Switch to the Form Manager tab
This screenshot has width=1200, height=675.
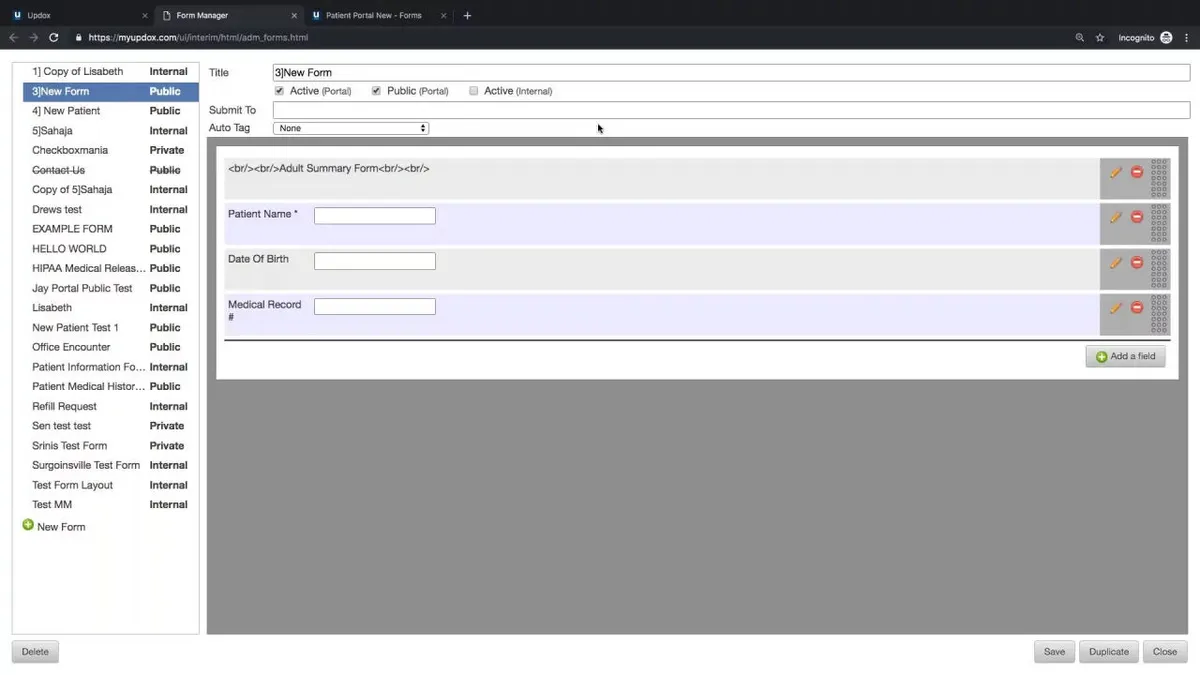(x=230, y=15)
